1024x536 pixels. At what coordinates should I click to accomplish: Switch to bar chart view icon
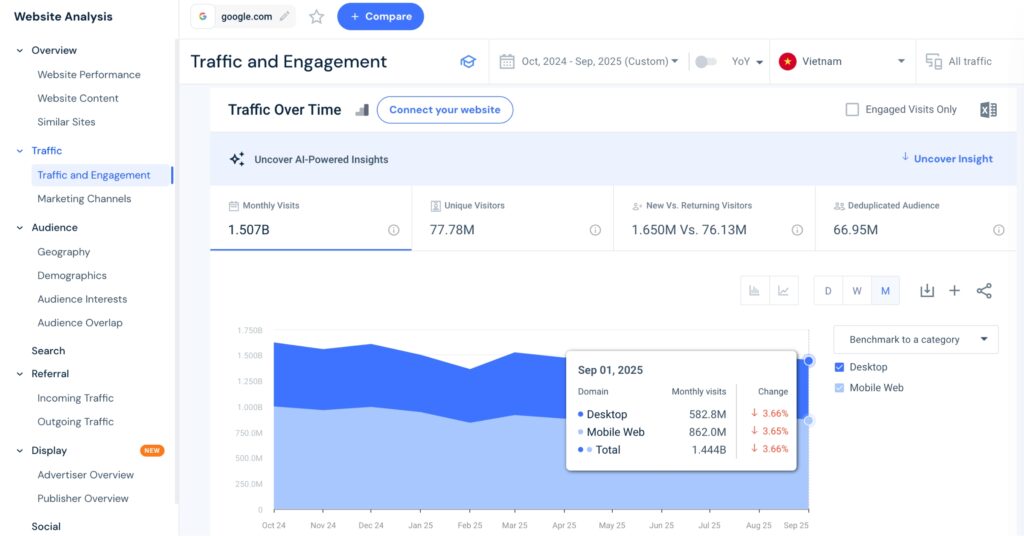755,291
